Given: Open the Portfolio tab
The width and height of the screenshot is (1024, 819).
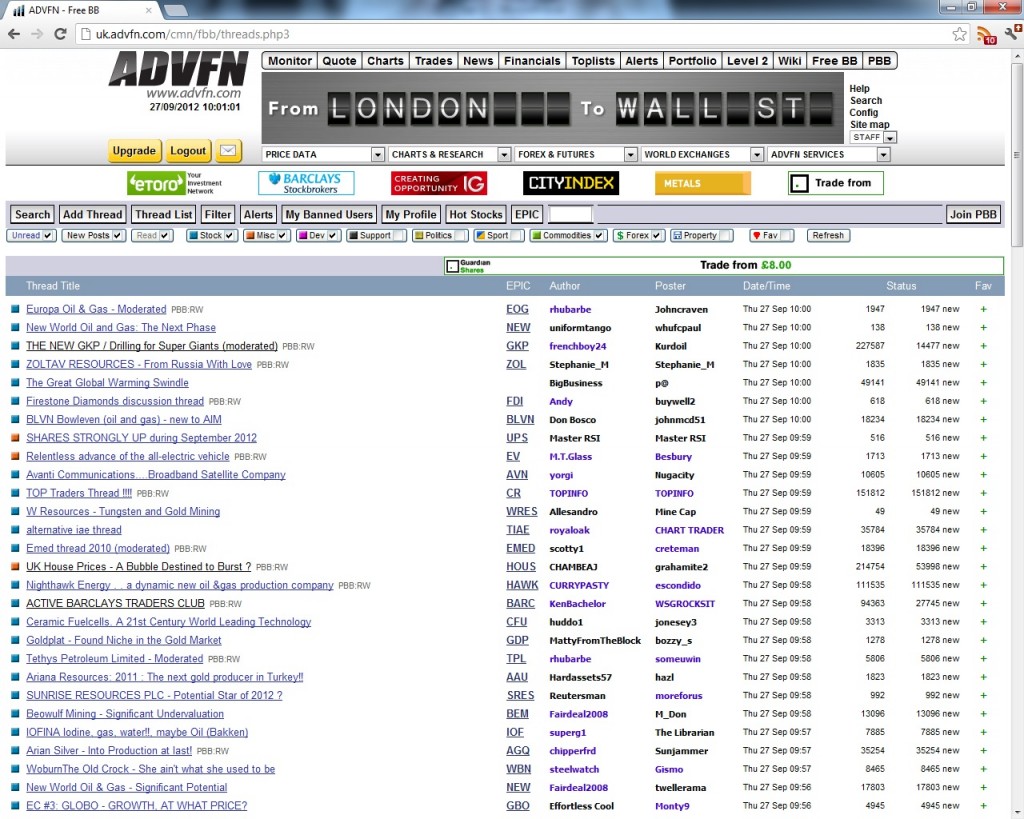Looking at the screenshot, I should [692, 61].
